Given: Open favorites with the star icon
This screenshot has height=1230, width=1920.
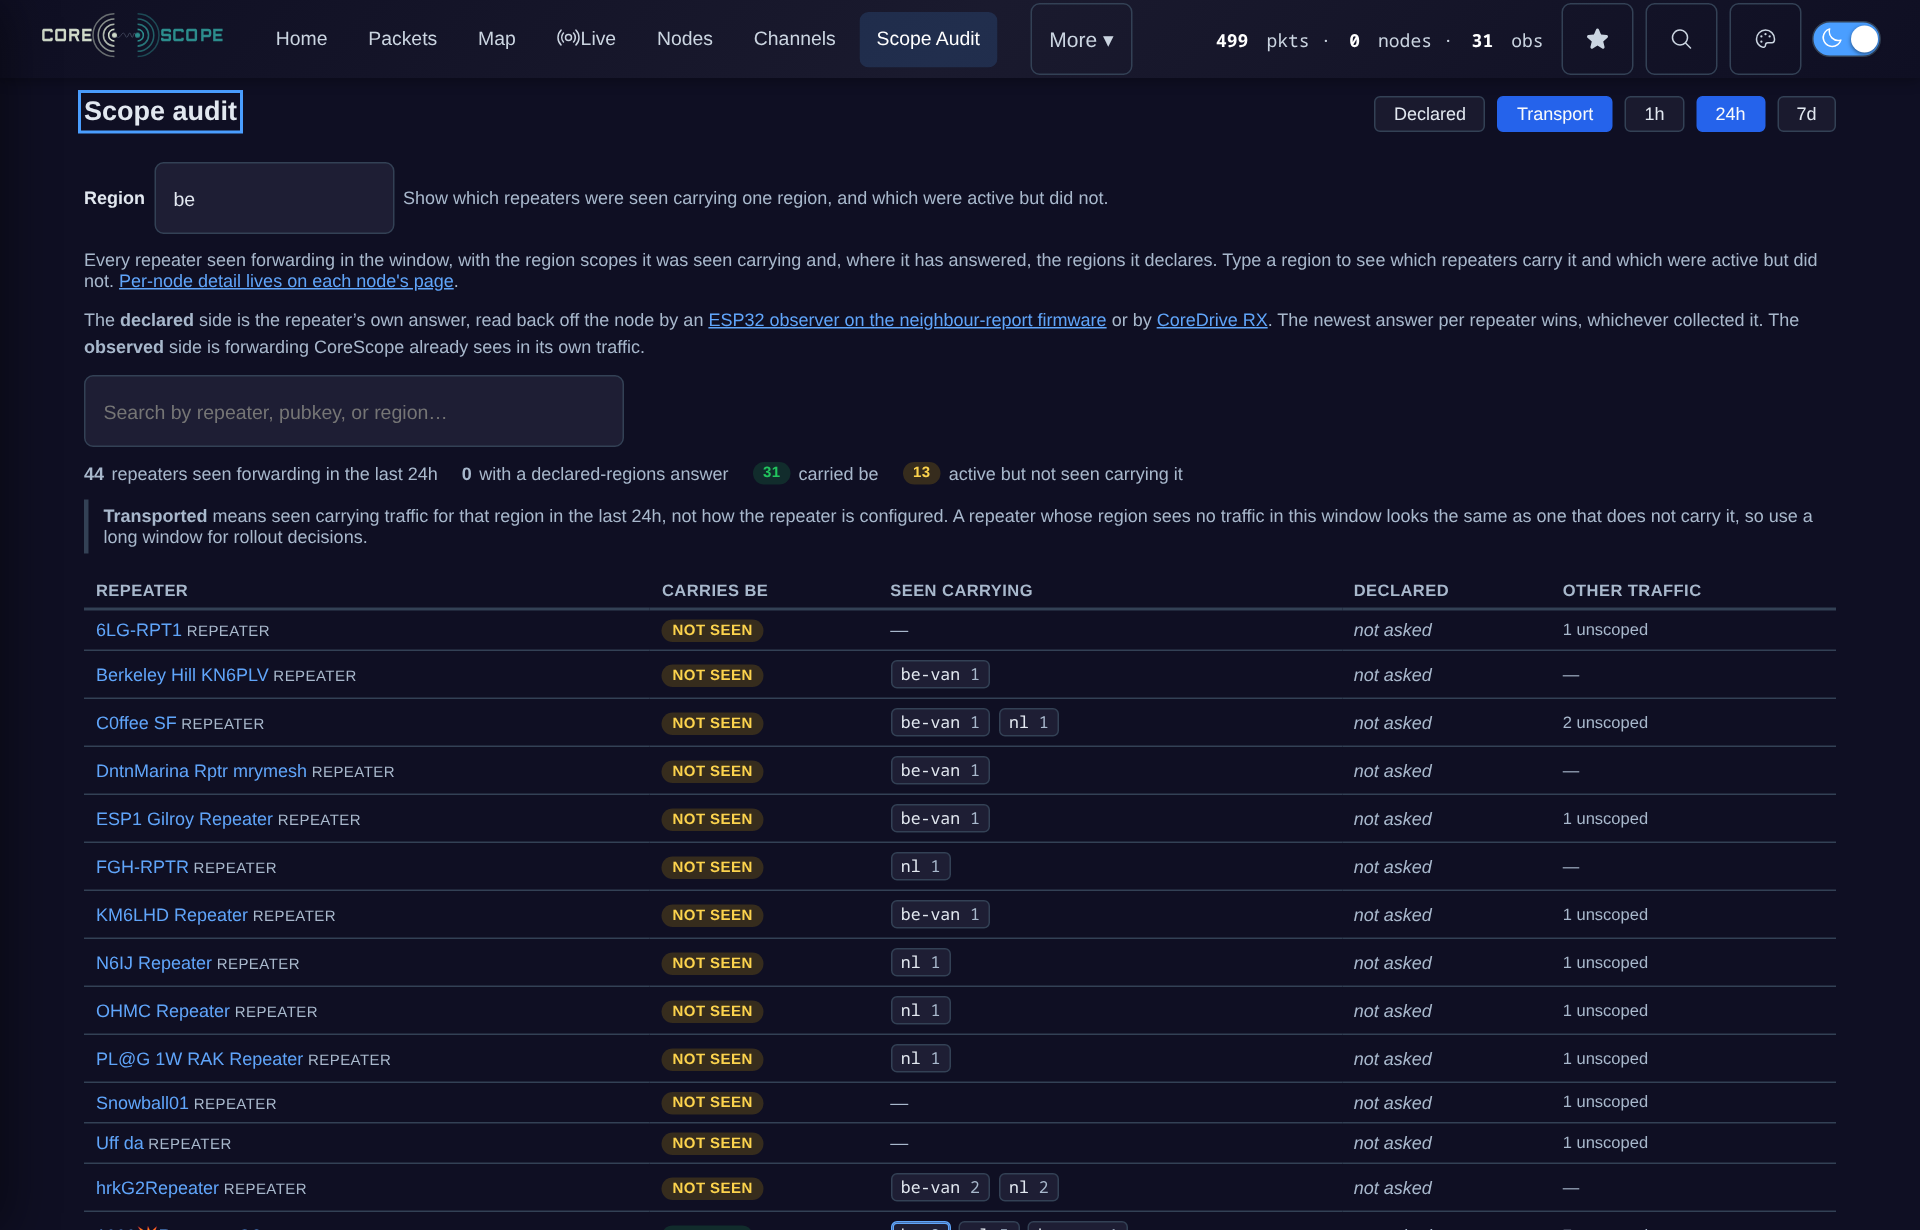Looking at the screenshot, I should click(x=1597, y=39).
